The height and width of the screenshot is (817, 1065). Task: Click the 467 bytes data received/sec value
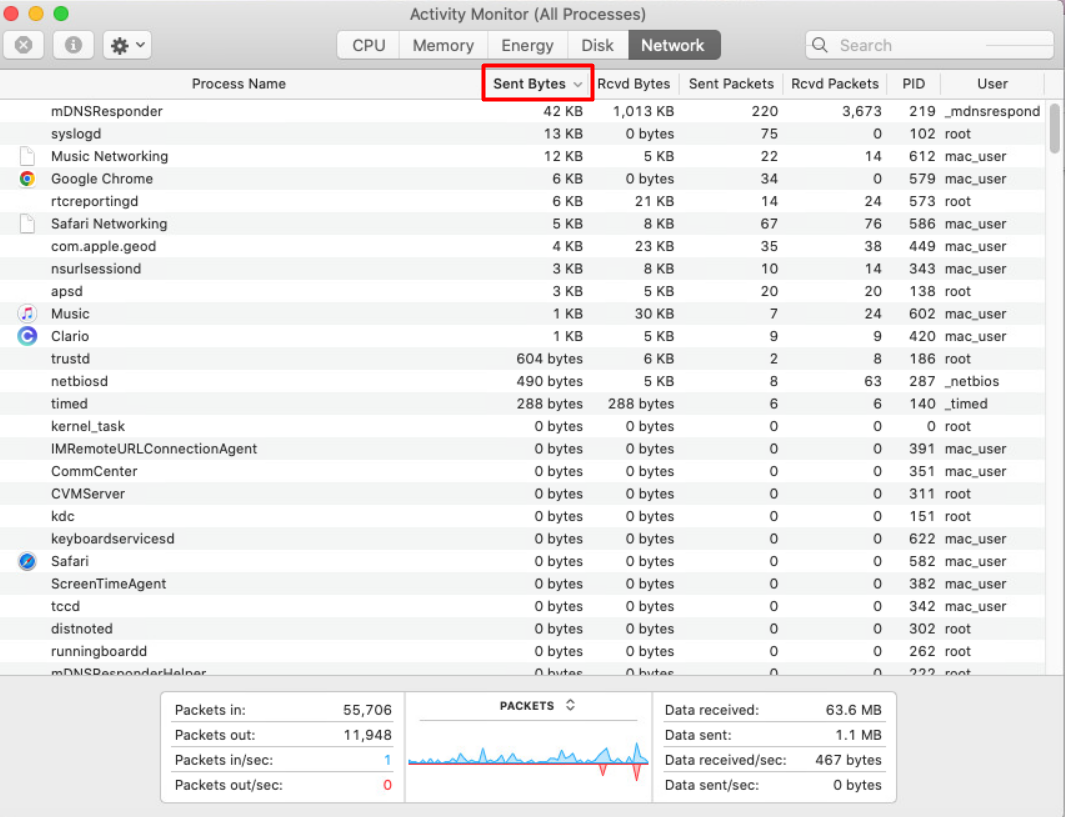848,760
